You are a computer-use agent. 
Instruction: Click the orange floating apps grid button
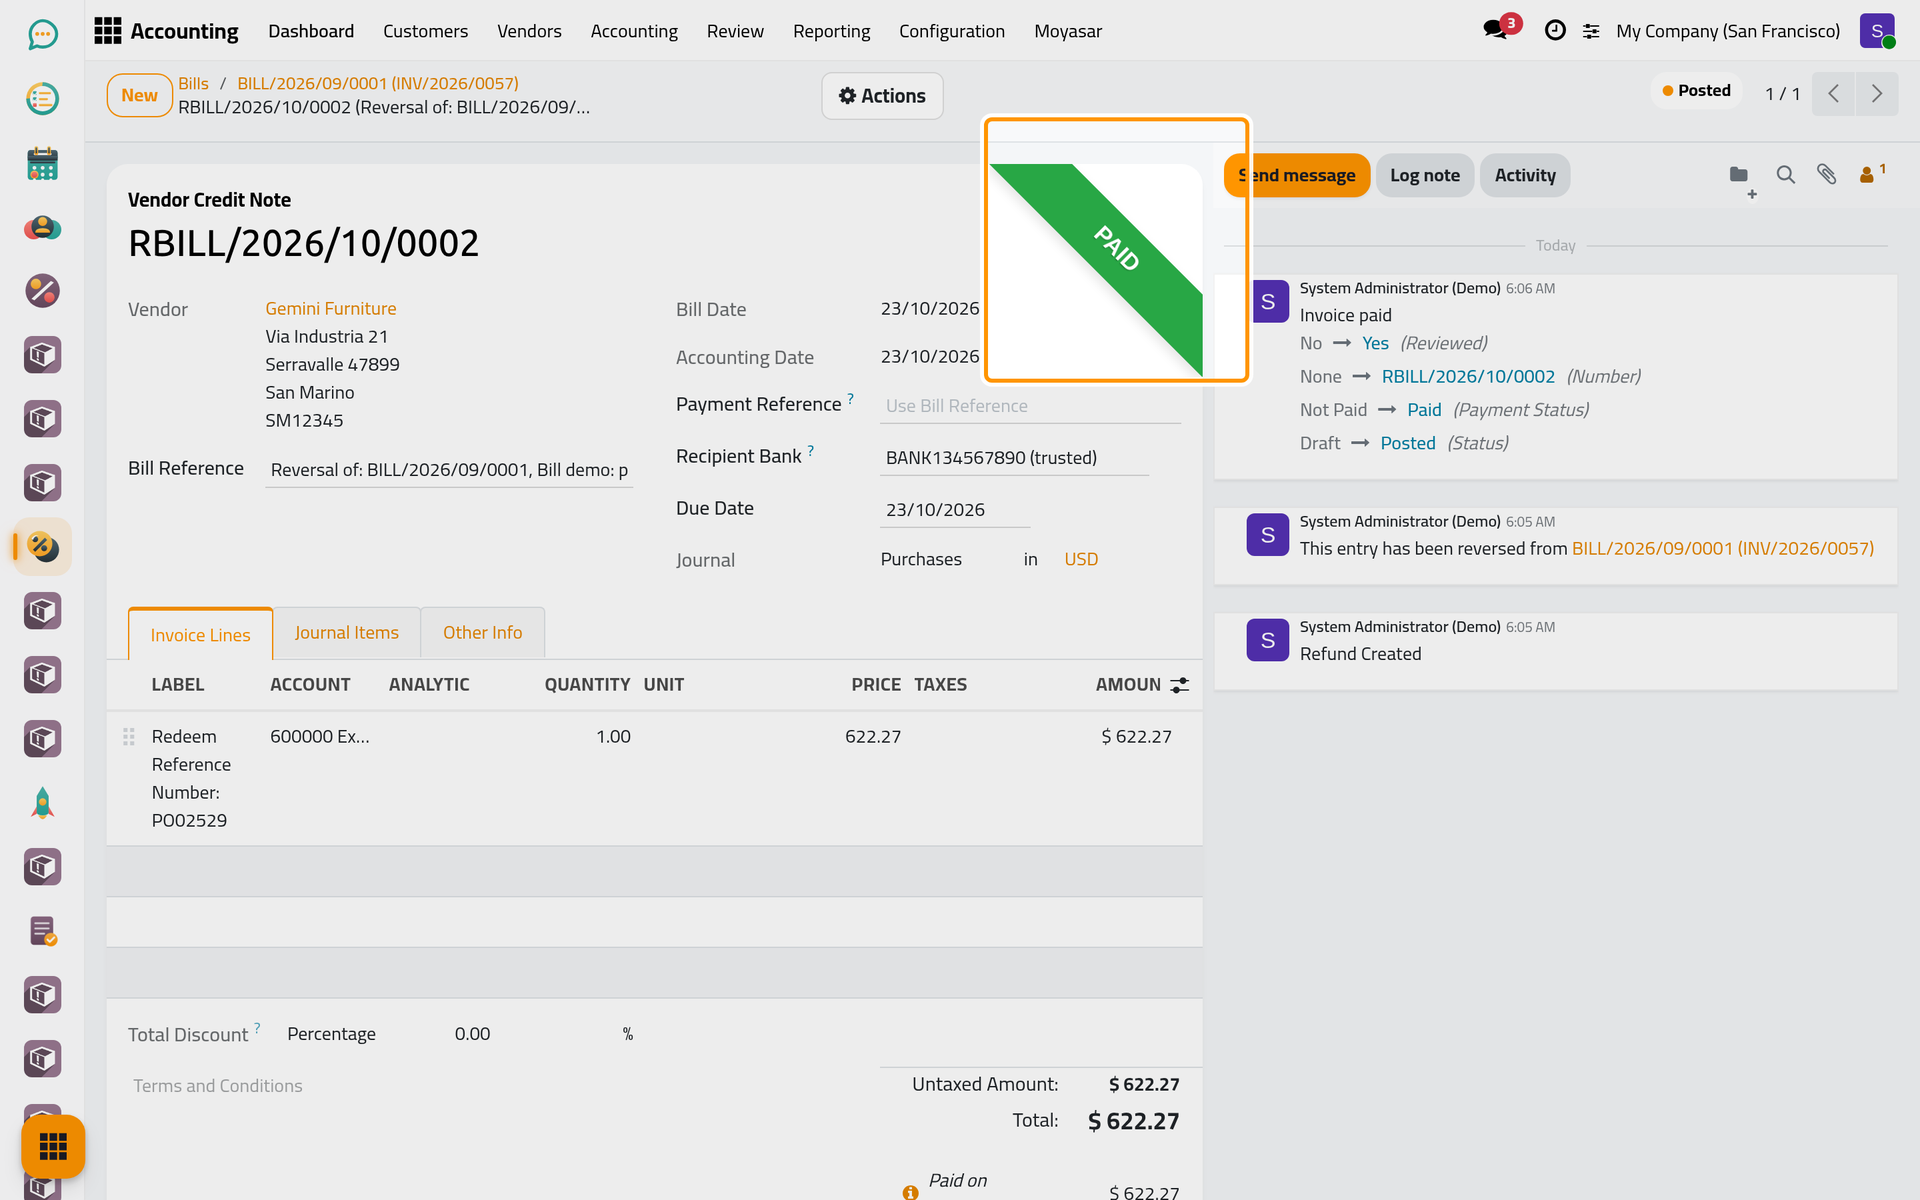click(x=53, y=1146)
